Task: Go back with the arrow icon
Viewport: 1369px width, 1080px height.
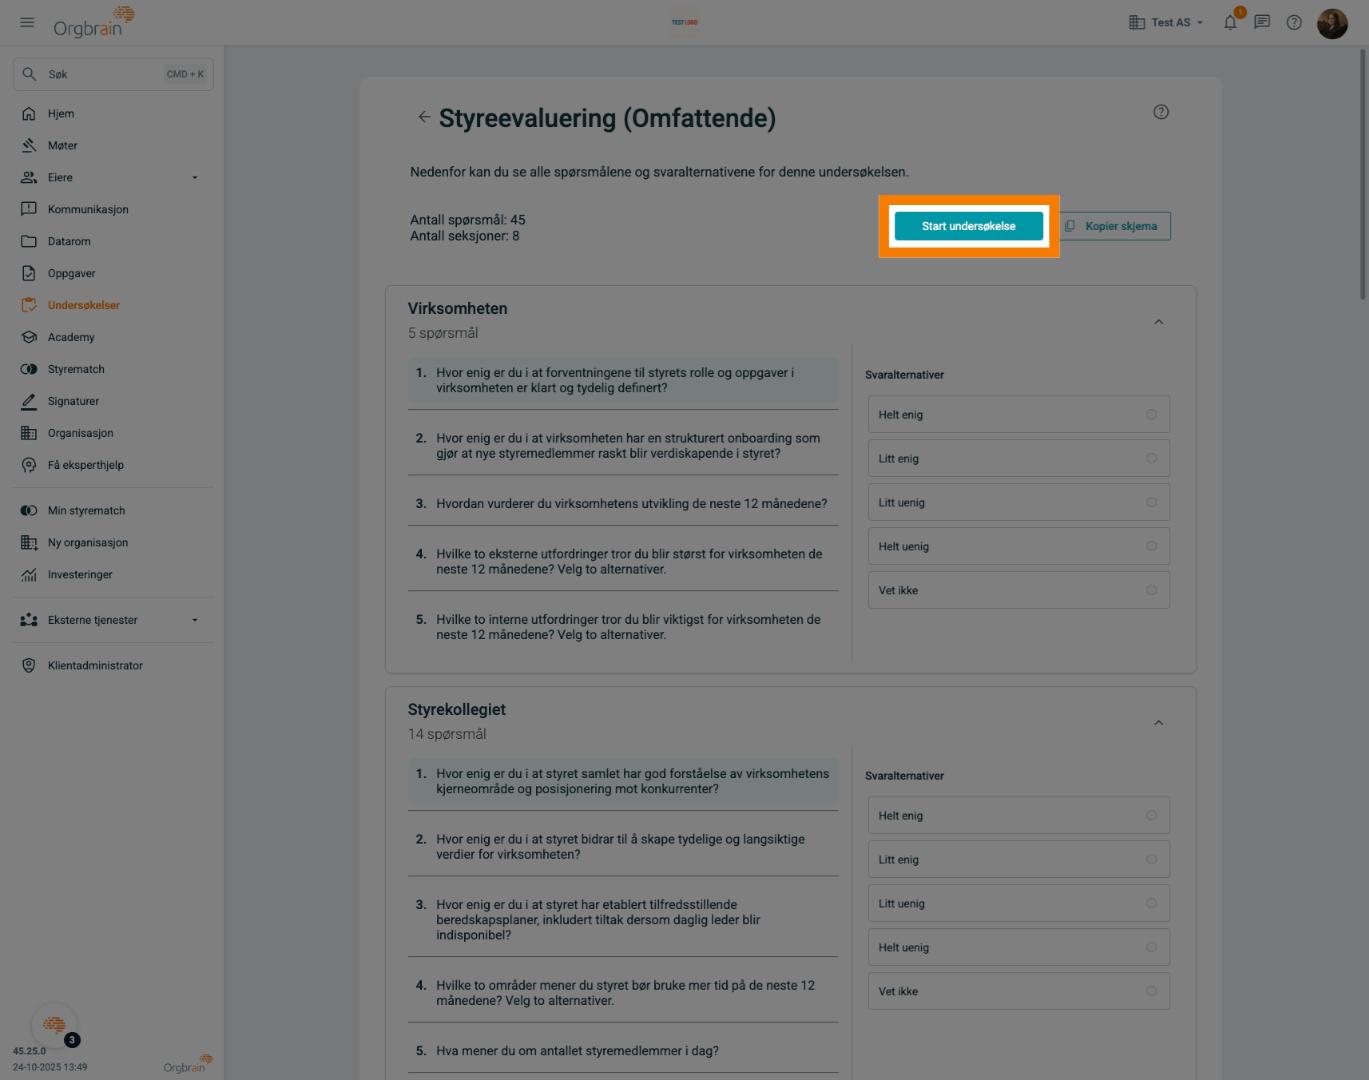Action: pos(424,117)
